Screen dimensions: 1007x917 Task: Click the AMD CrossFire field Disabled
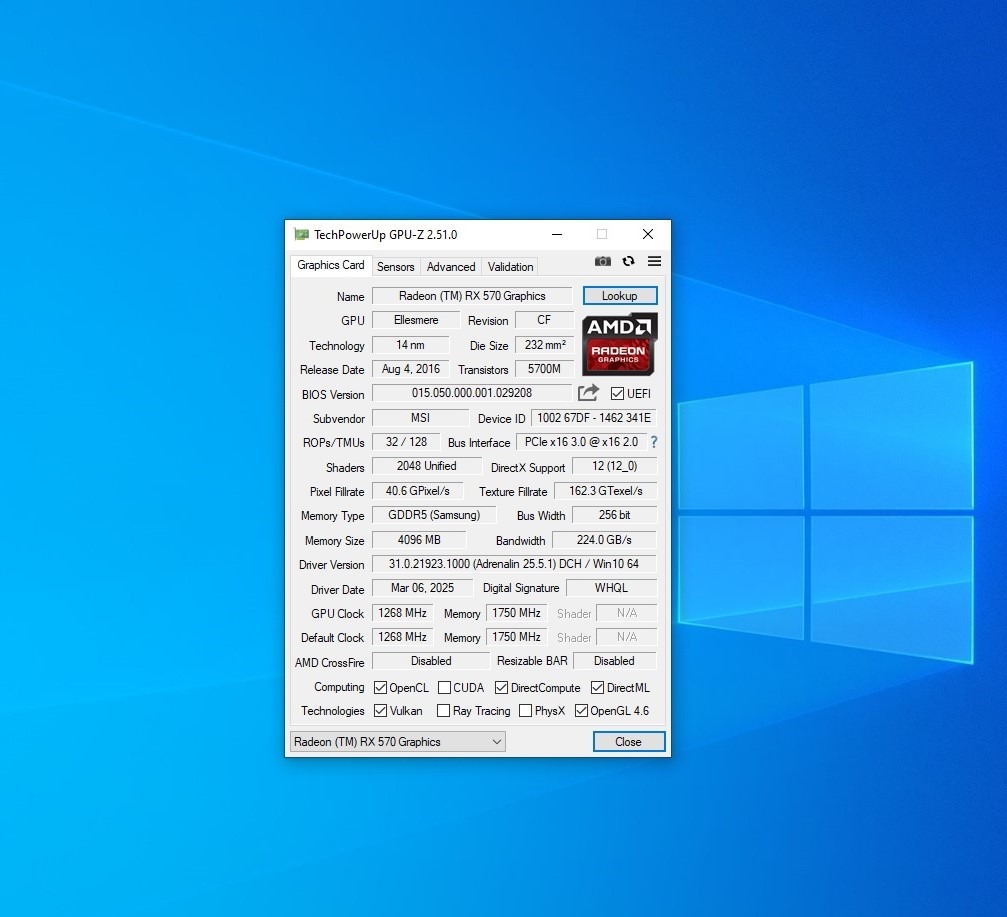(x=432, y=661)
